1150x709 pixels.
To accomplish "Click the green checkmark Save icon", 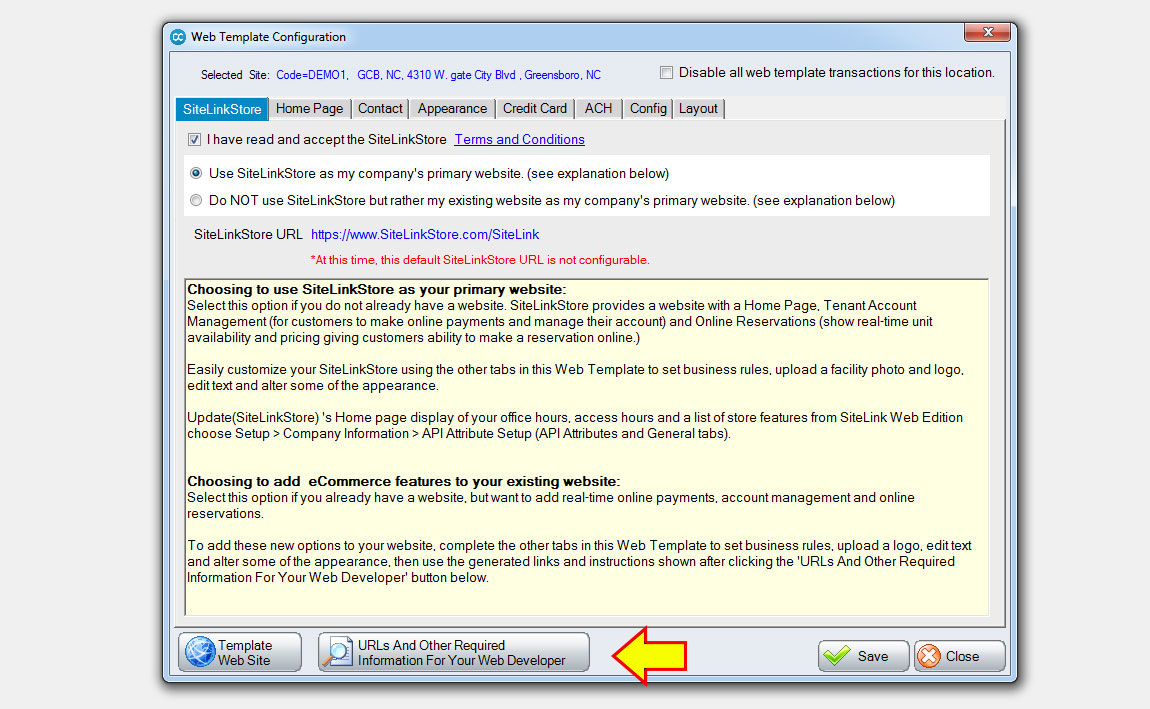I will pyautogui.click(x=837, y=655).
